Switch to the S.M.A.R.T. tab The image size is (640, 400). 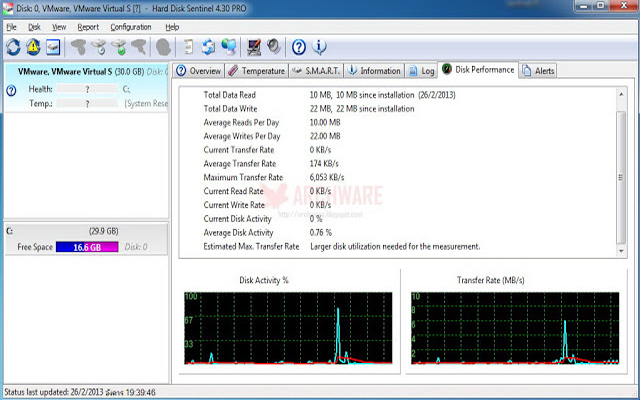[x=316, y=71]
